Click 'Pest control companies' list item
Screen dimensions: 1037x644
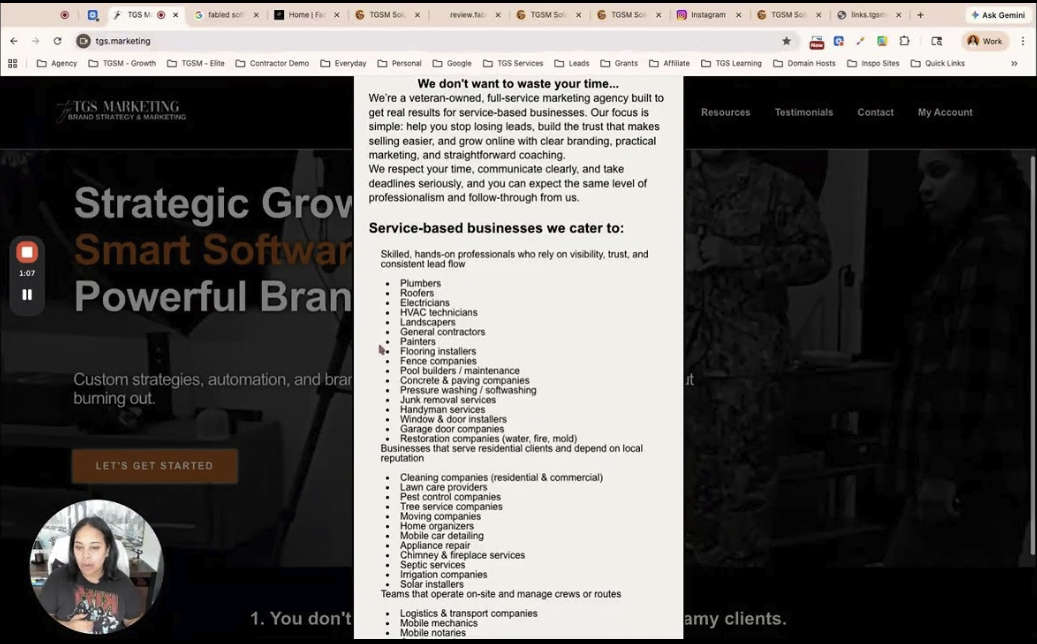pyautogui.click(x=450, y=497)
